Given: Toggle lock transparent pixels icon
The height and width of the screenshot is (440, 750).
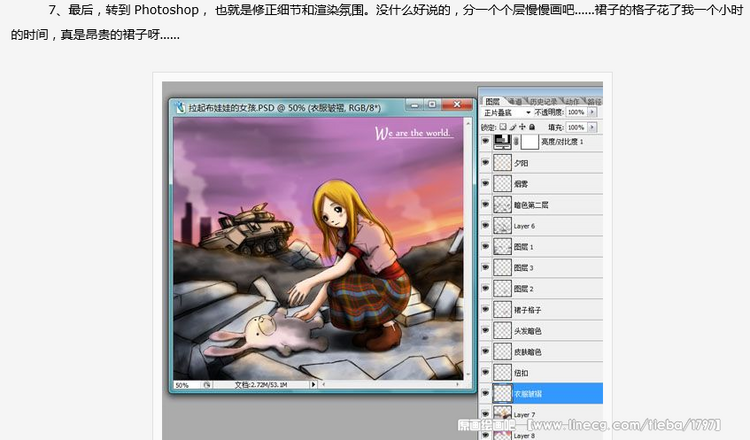Looking at the screenshot, I should (503, 127).
